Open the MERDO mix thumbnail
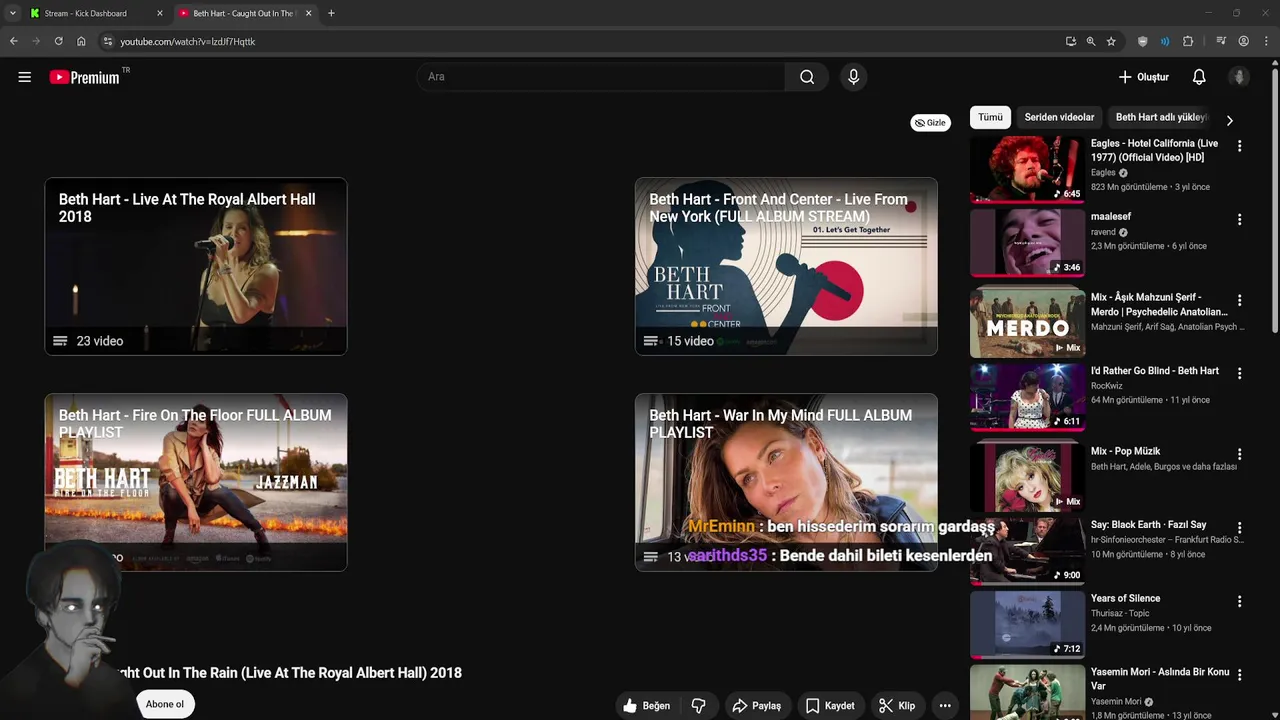This screenshot has width=1280, height=720. point(1027,323)
